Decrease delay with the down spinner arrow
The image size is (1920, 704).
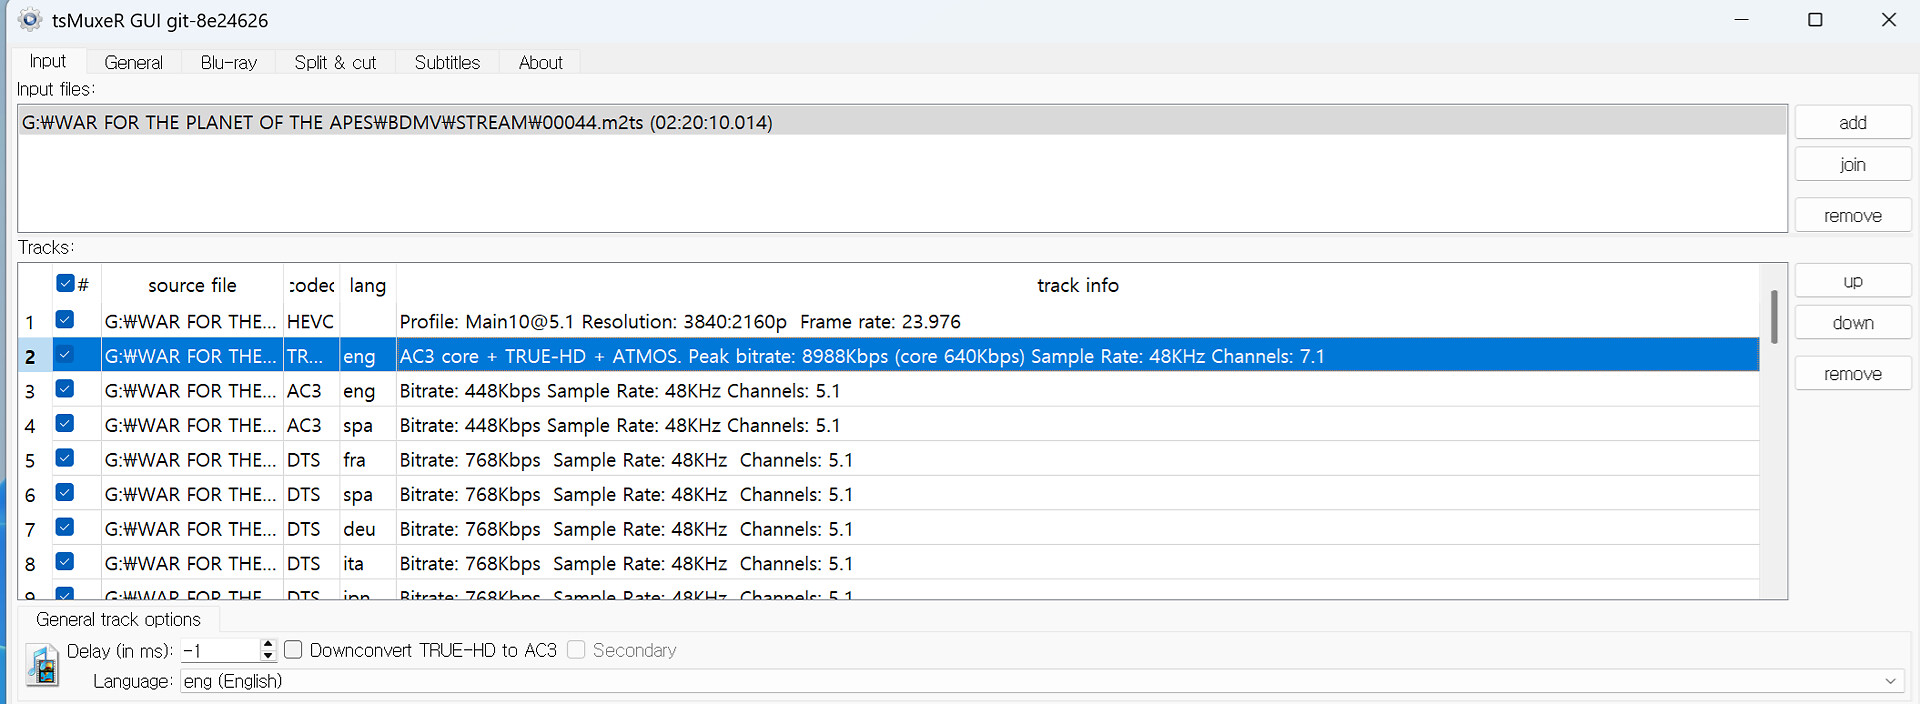coord(267,656)
